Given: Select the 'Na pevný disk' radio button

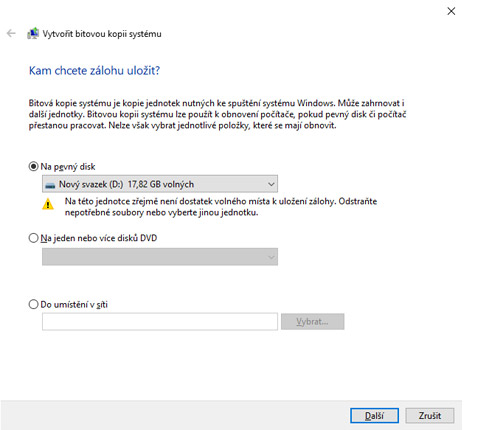Looking at the screenshot, I should [33, 166].
